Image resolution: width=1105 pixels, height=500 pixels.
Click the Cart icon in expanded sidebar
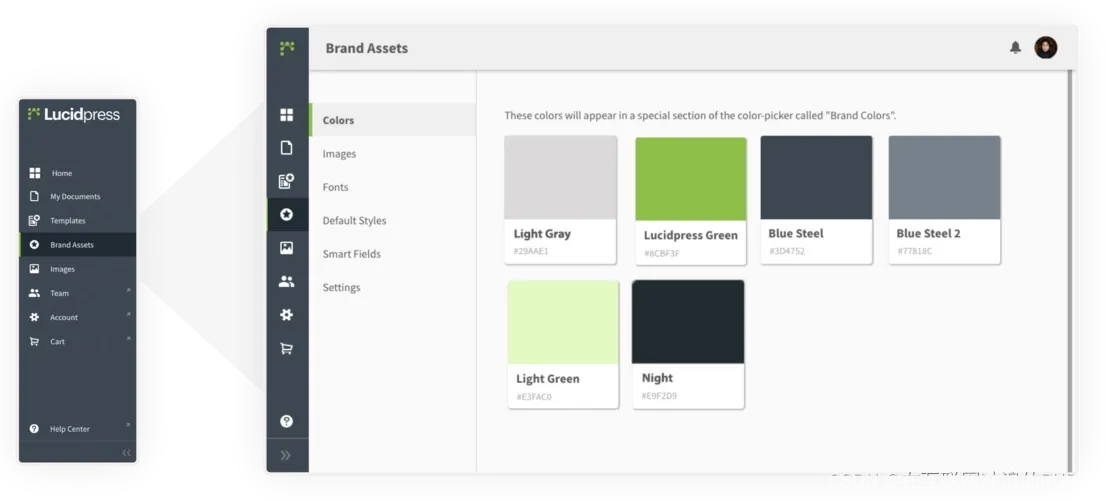(x=34, y=341)
